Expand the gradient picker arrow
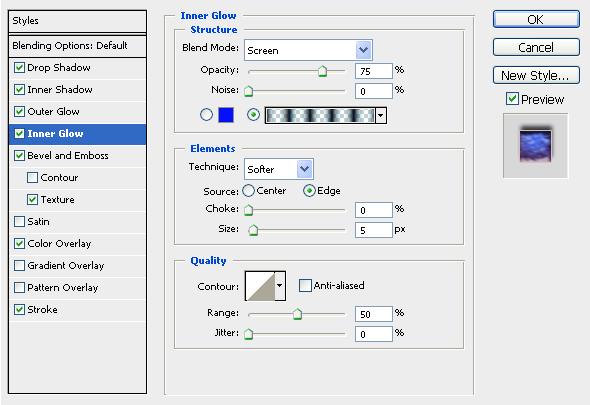 (380, 115)
